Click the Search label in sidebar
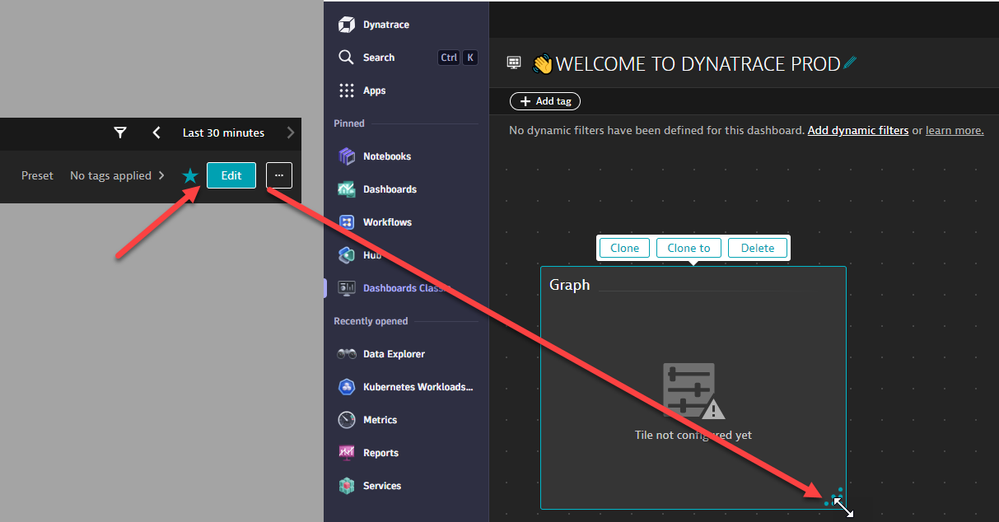 pyautogui.click(x=378, y=57)
